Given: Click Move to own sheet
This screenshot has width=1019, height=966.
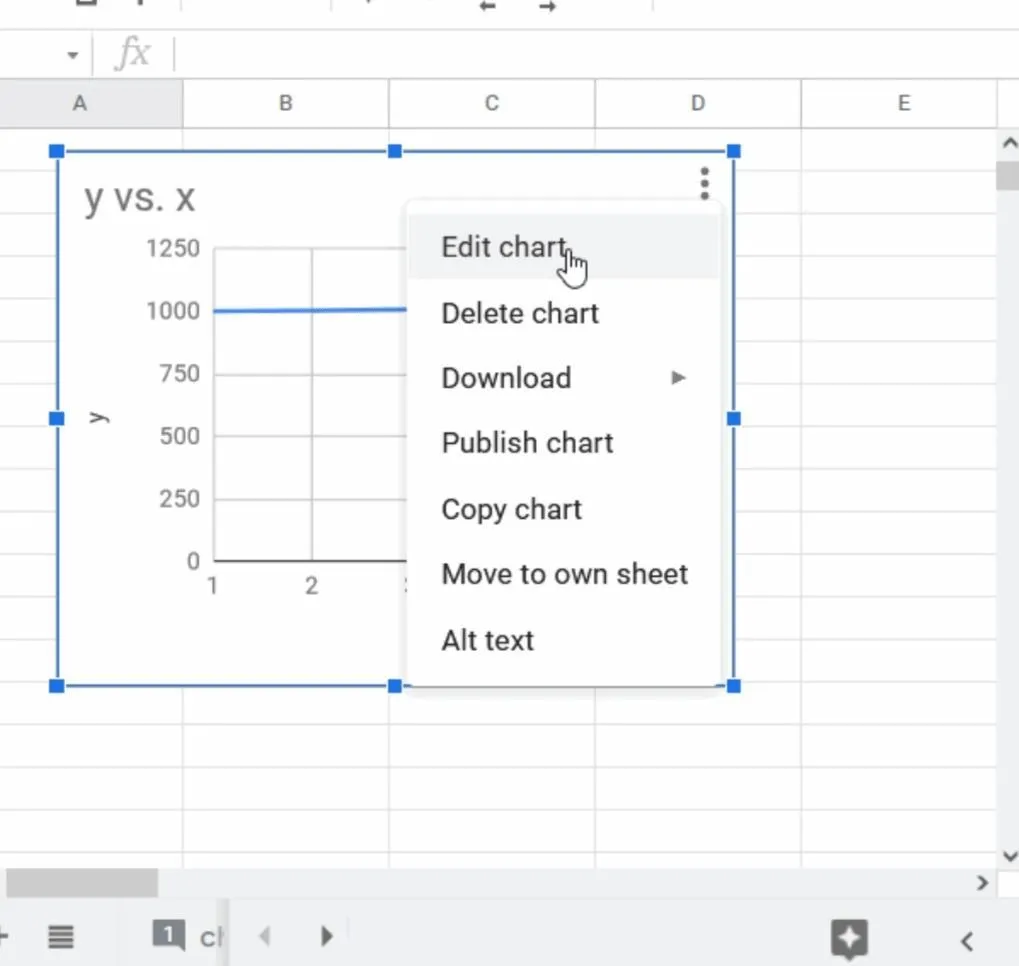Looking at the screenshot, I should (563, 574).
